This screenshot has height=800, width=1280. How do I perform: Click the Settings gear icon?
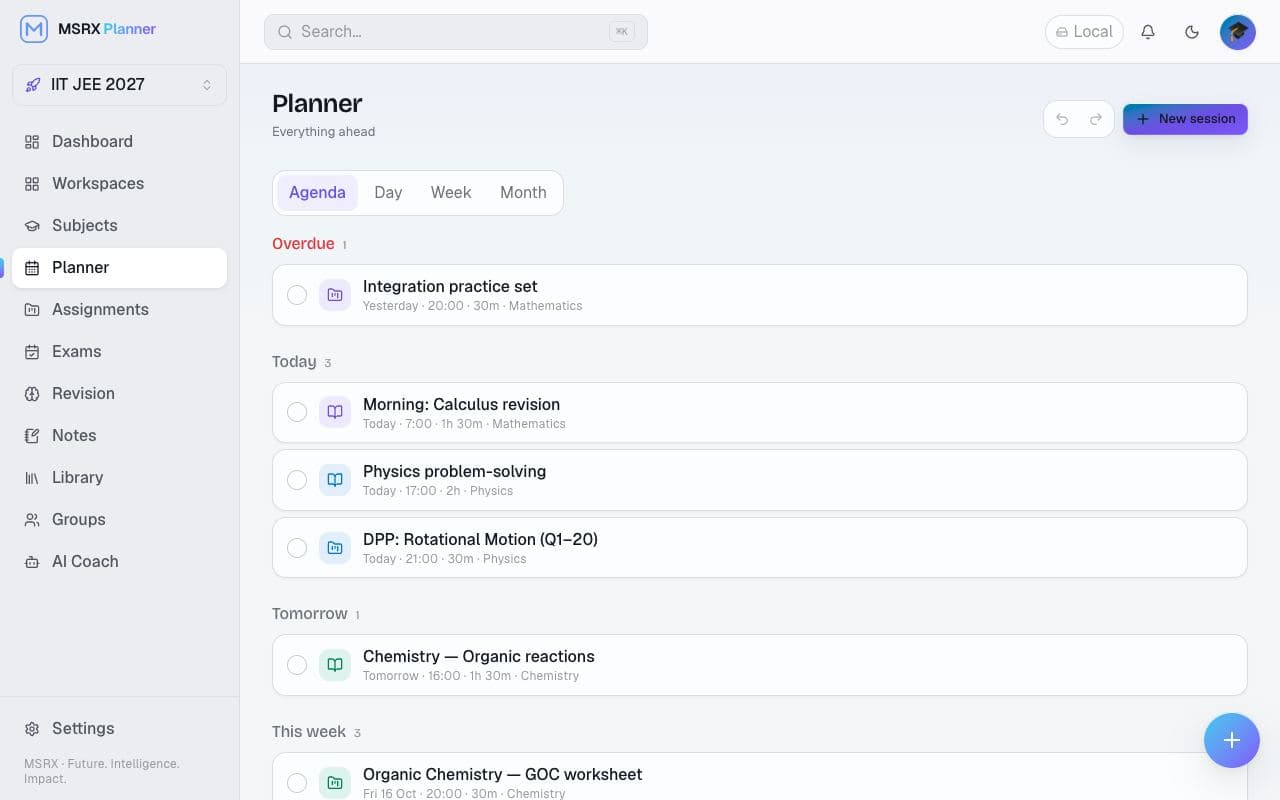pos(32,729)
